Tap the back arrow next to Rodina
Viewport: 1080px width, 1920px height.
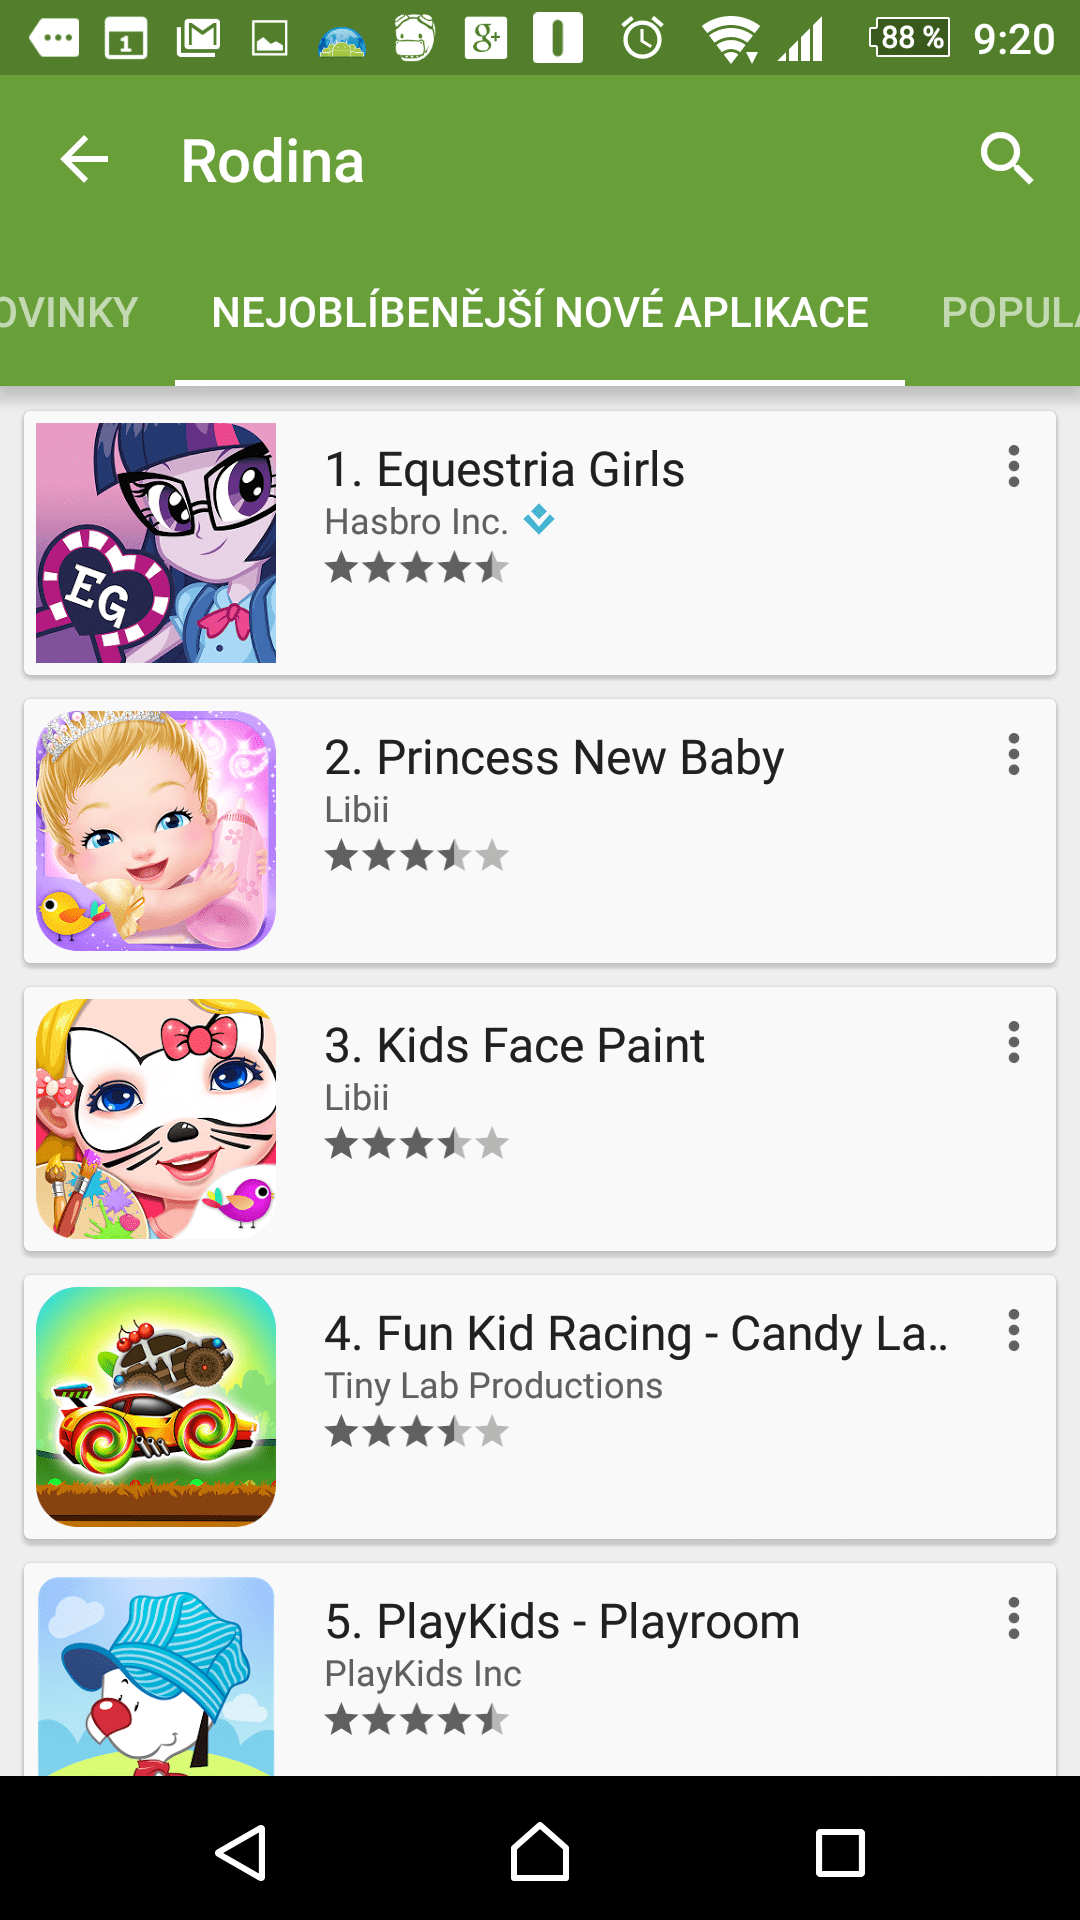pyautogui.click(x=84, y=160)
